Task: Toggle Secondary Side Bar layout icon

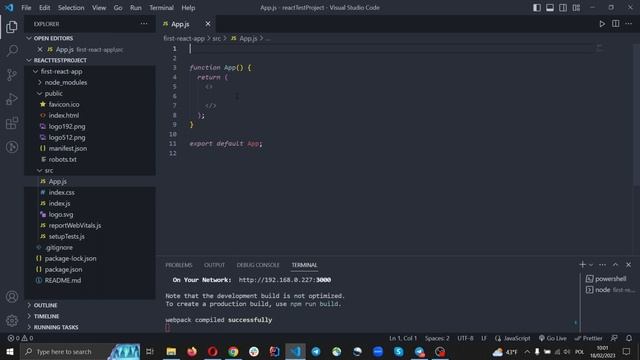Action: [563, 8]
